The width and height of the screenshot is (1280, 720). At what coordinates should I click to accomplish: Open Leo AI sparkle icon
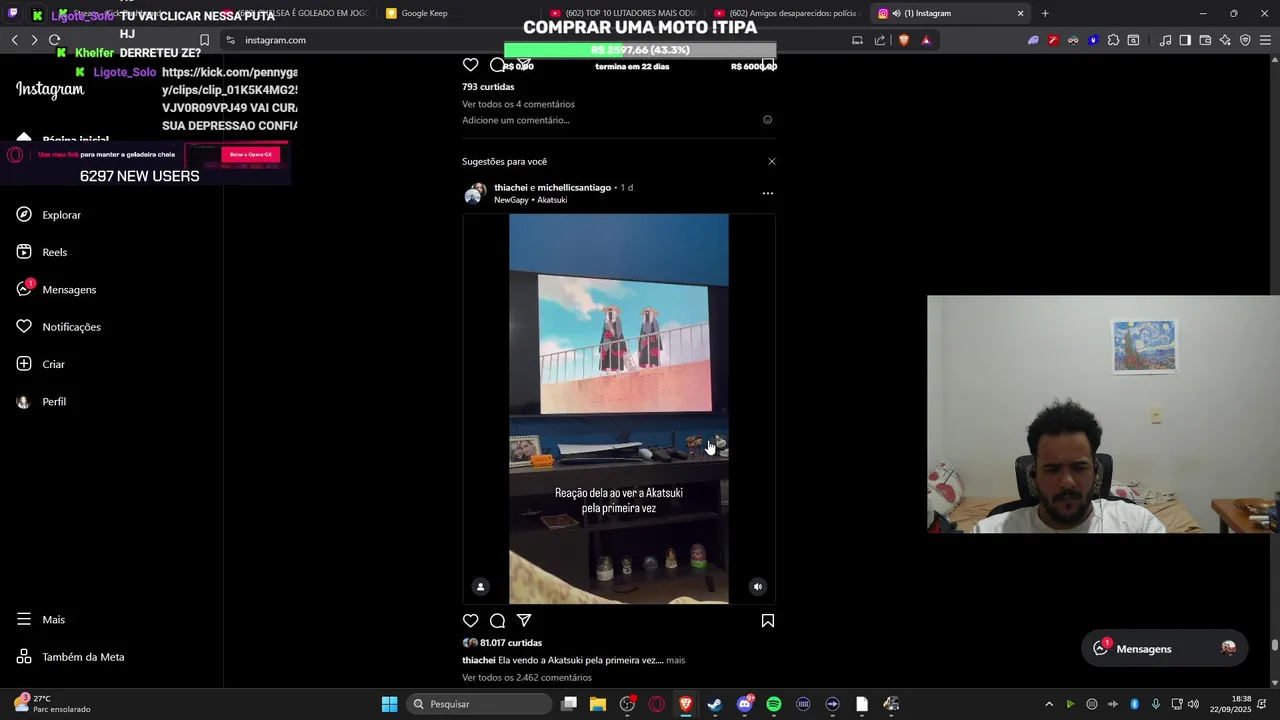(1225, 40)
